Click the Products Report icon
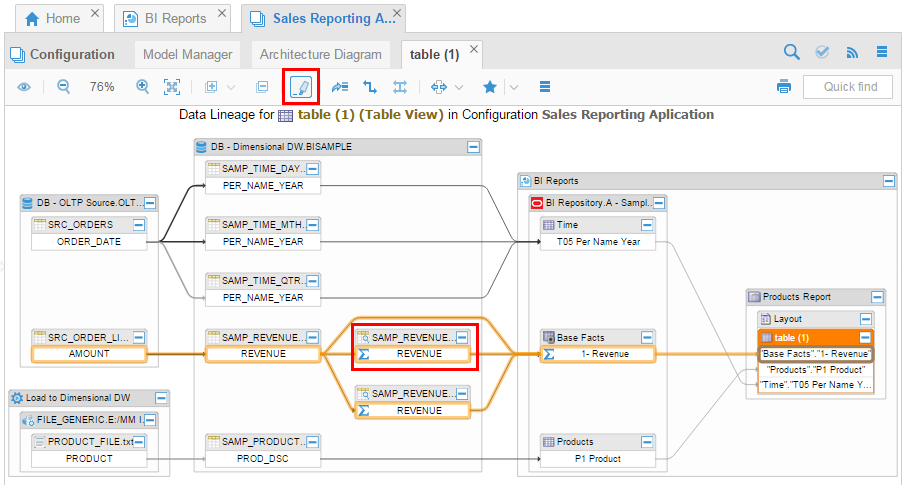 [x=754, y=297]
